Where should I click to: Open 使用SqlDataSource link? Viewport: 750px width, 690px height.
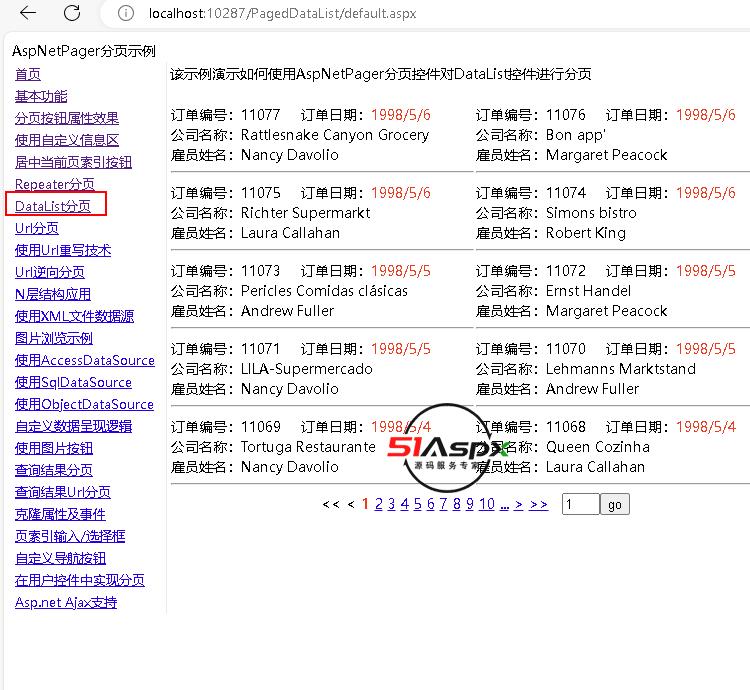[73, 382]
